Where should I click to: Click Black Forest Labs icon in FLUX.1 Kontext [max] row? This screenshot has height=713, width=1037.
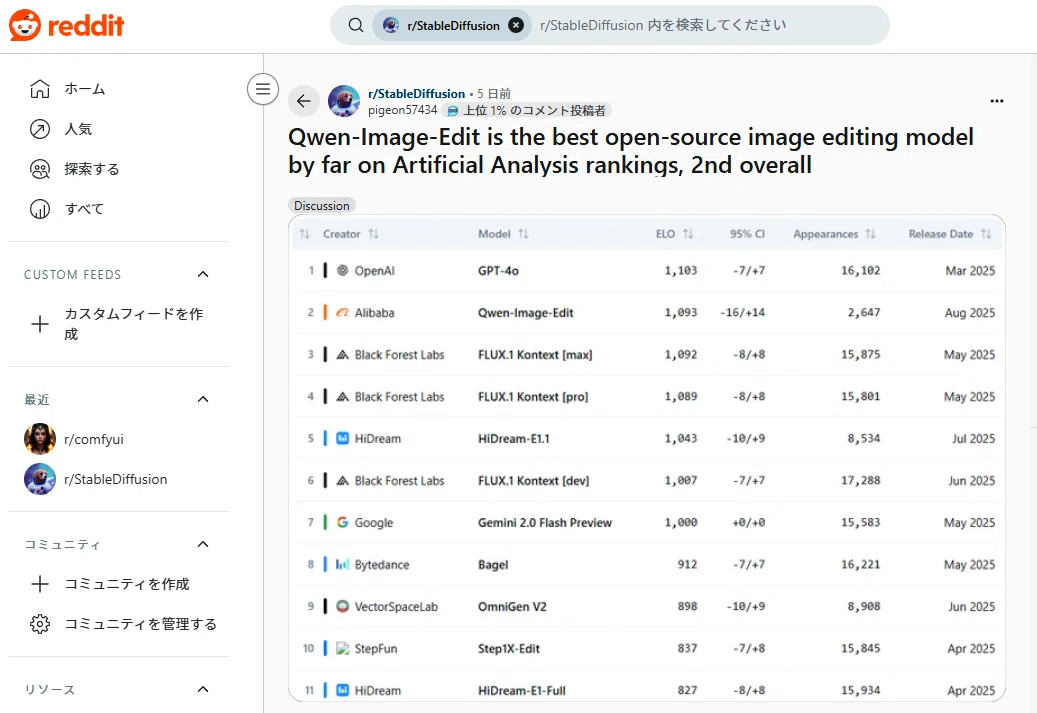coord(343,355)
